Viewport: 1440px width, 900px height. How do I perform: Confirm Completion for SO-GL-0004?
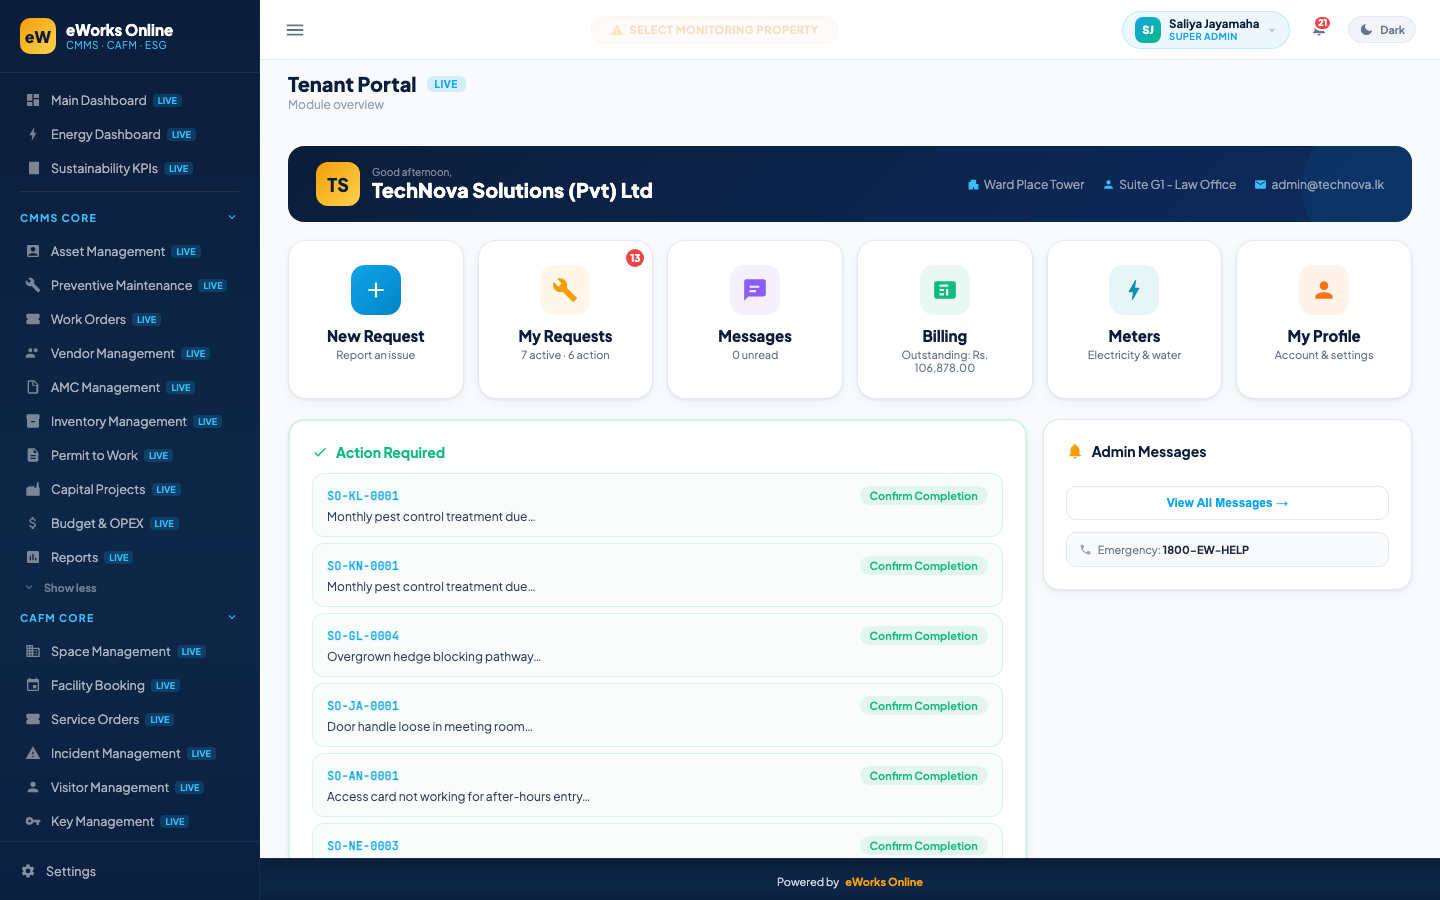923,636
